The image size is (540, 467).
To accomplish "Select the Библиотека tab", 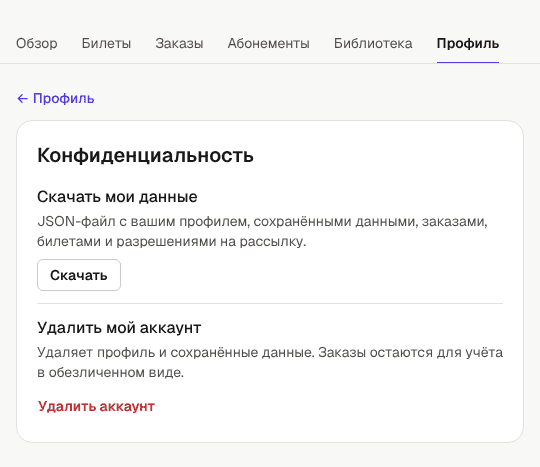I will 373,43.
